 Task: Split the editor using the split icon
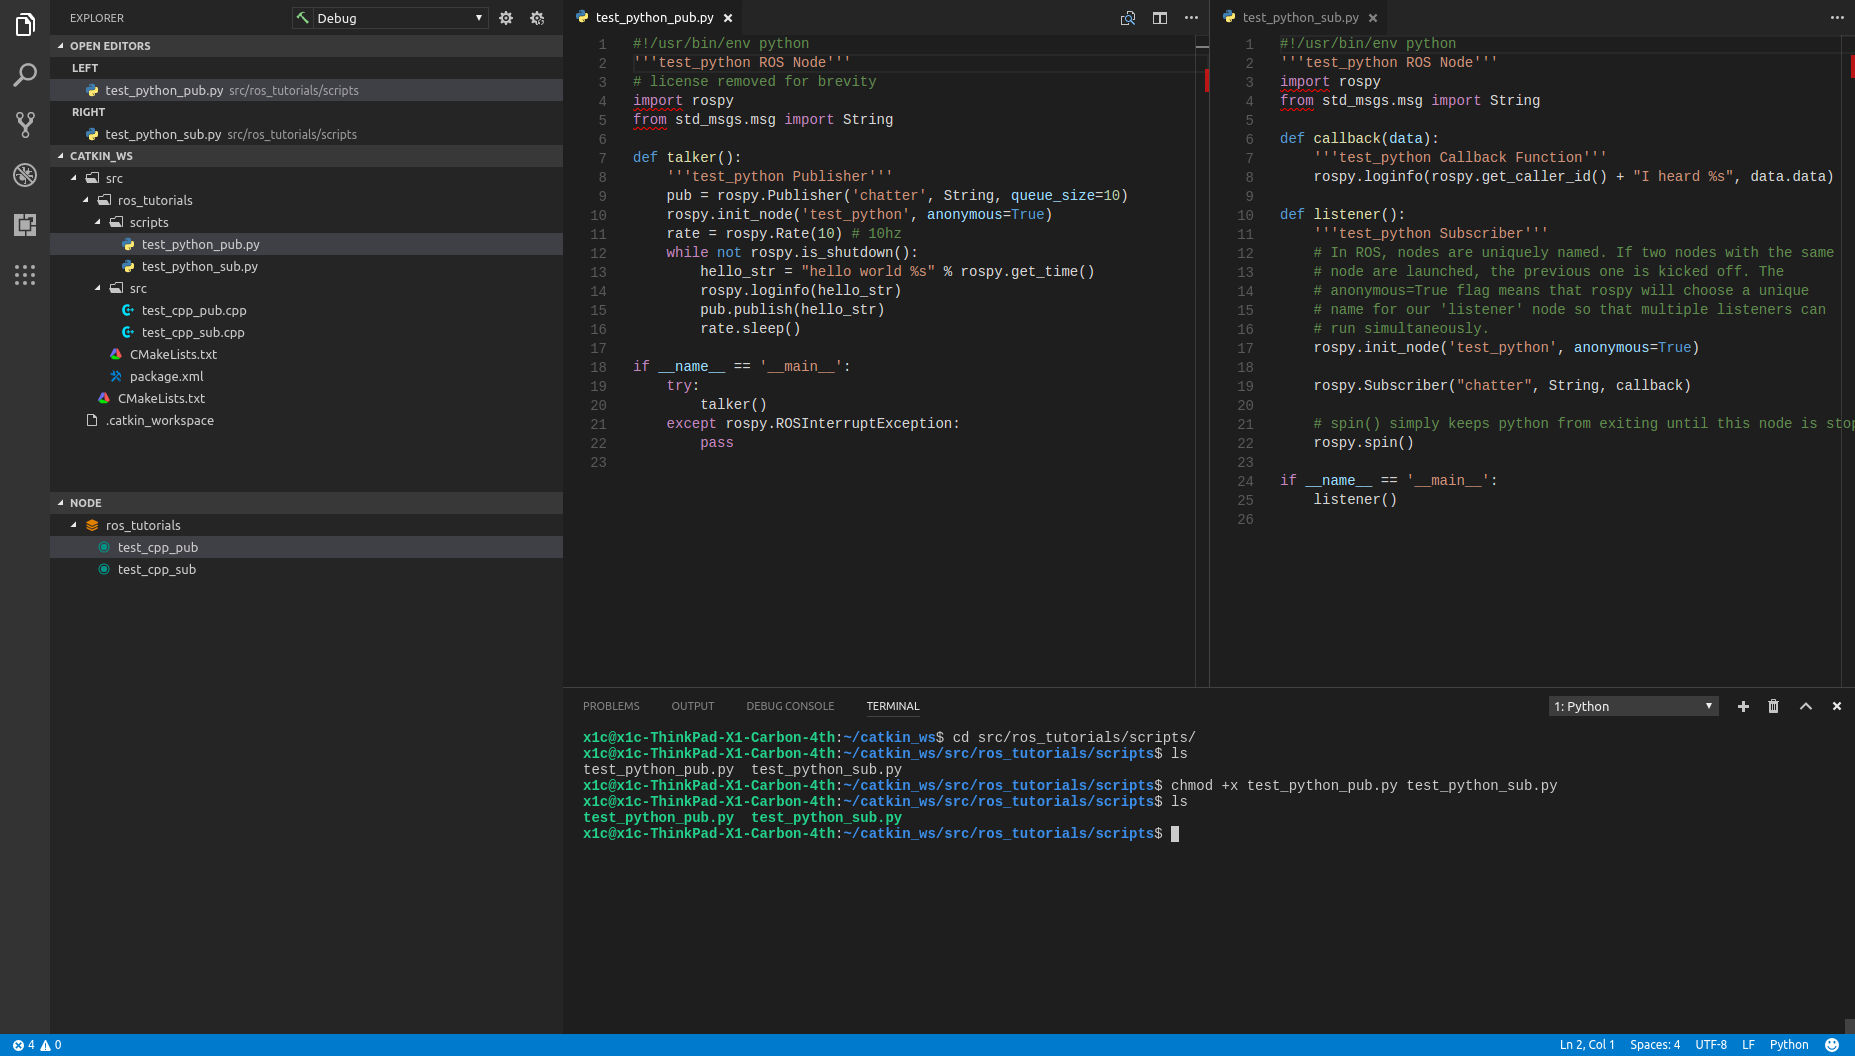1160,18
